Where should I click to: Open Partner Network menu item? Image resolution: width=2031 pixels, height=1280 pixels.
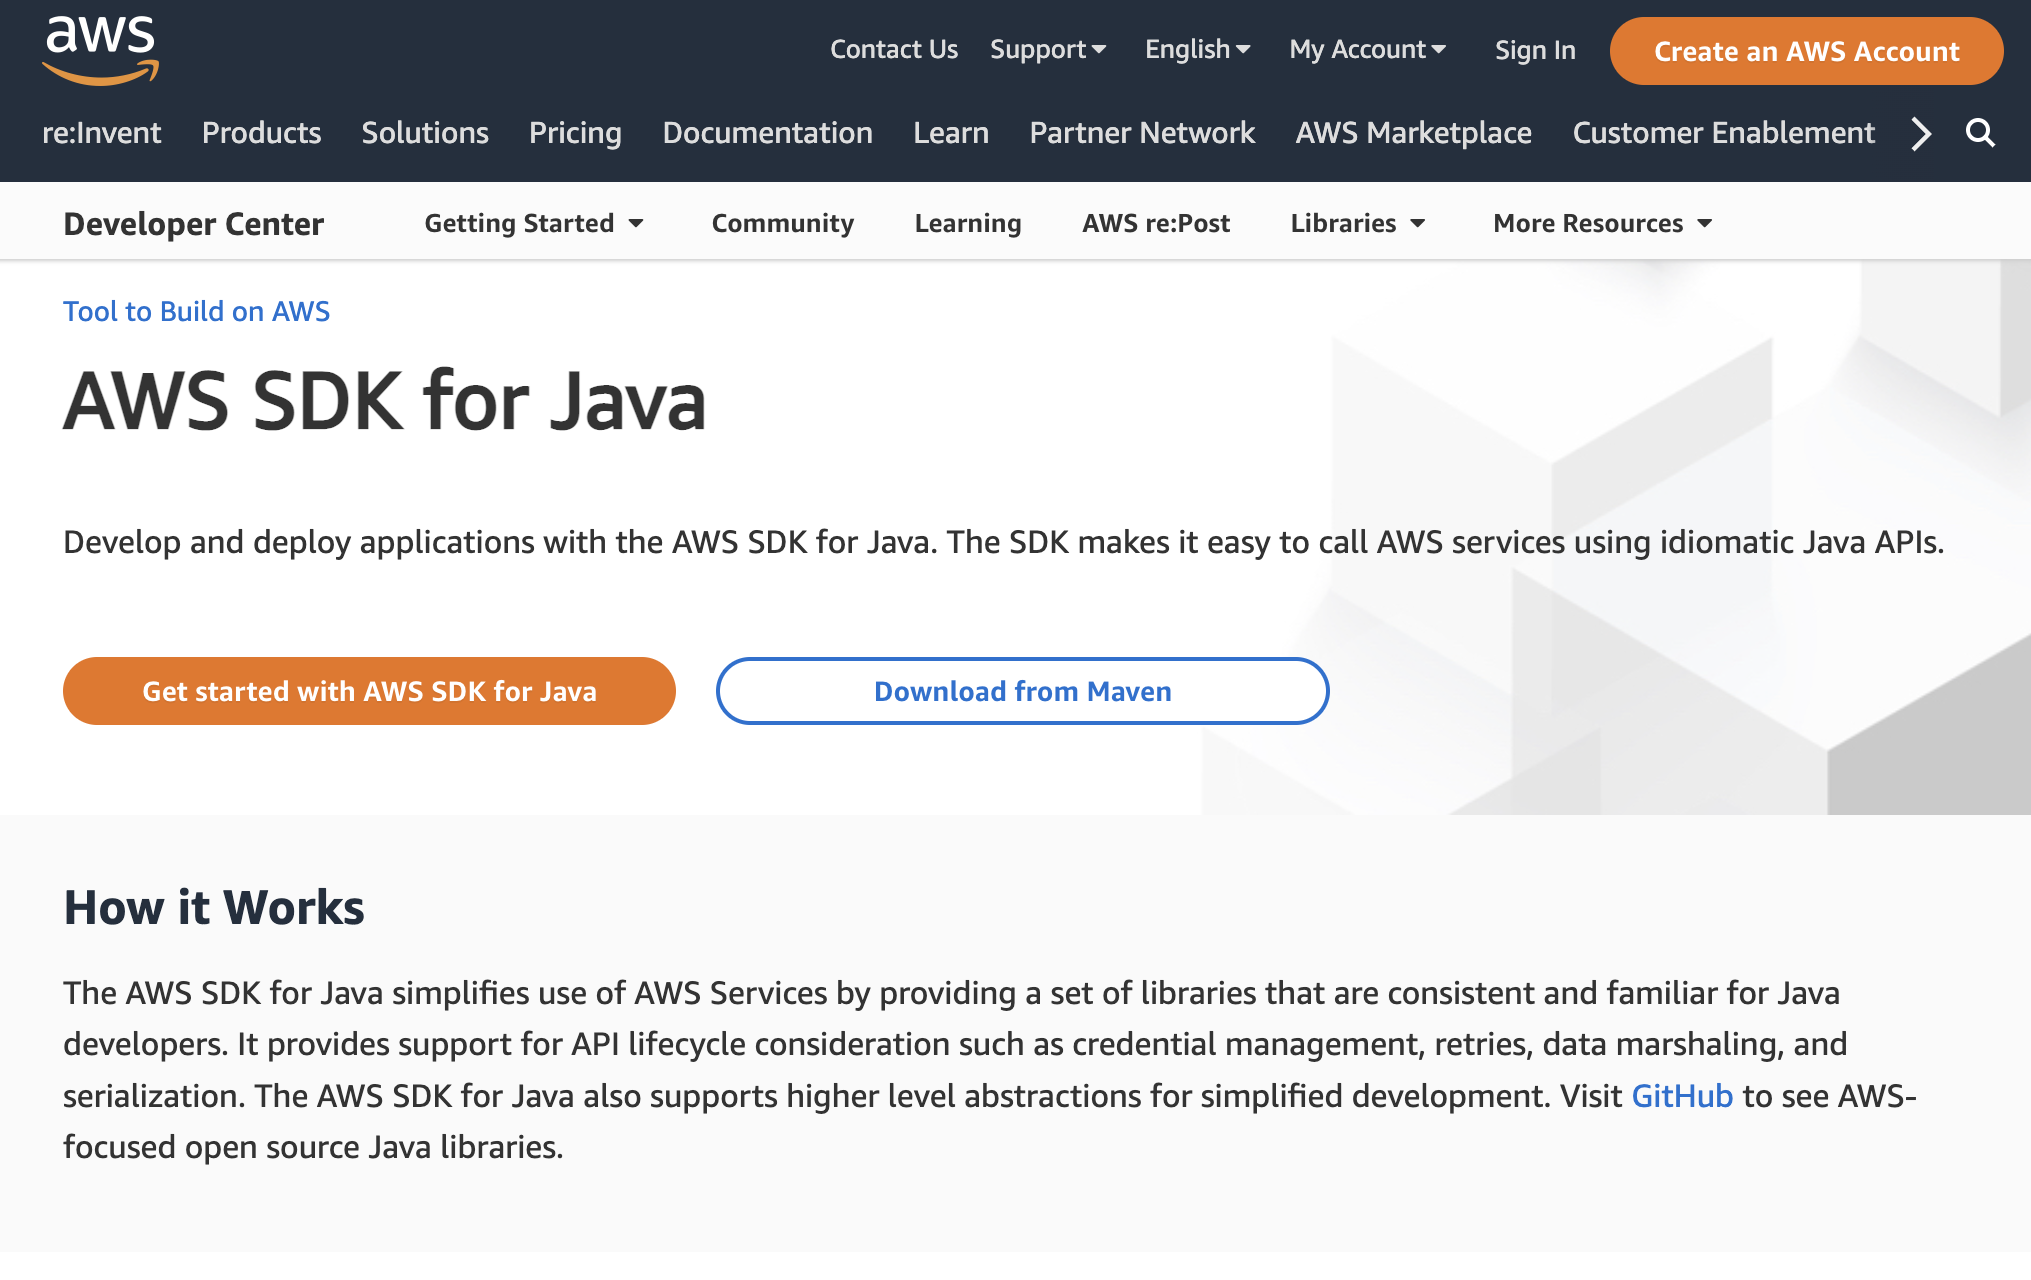[1142, 133]
